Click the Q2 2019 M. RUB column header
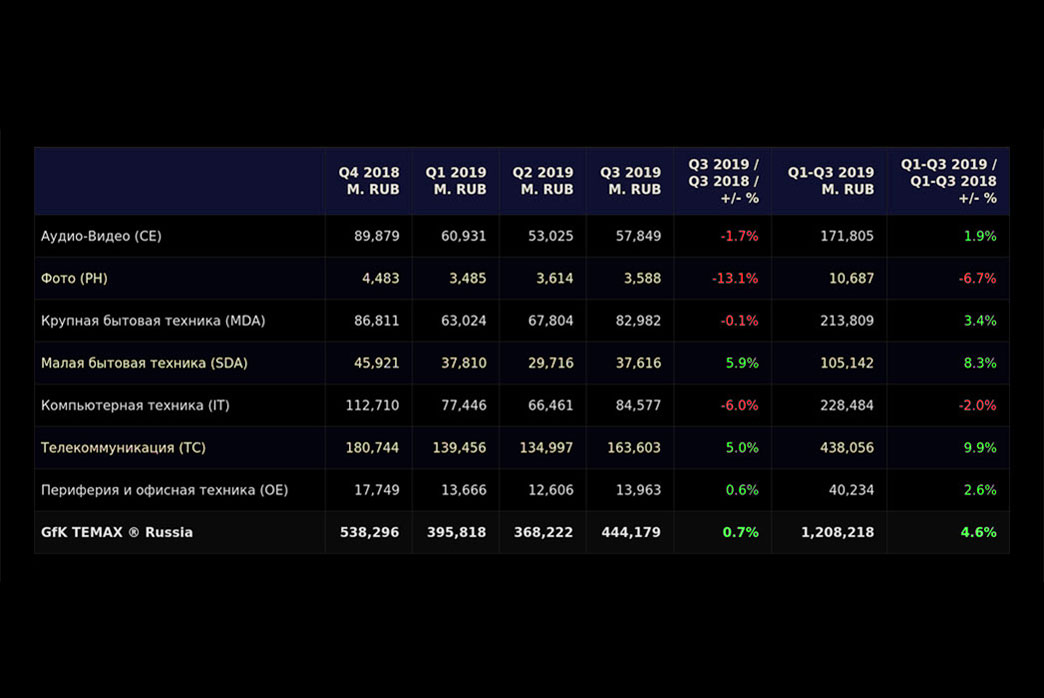 pos(543,180)
